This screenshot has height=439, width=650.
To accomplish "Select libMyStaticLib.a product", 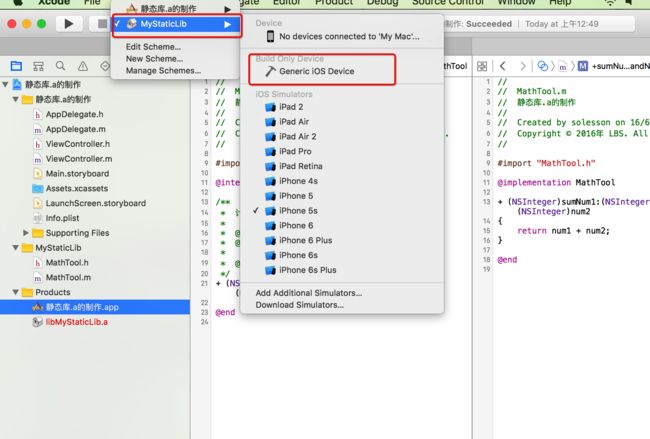I will (76, 322).
